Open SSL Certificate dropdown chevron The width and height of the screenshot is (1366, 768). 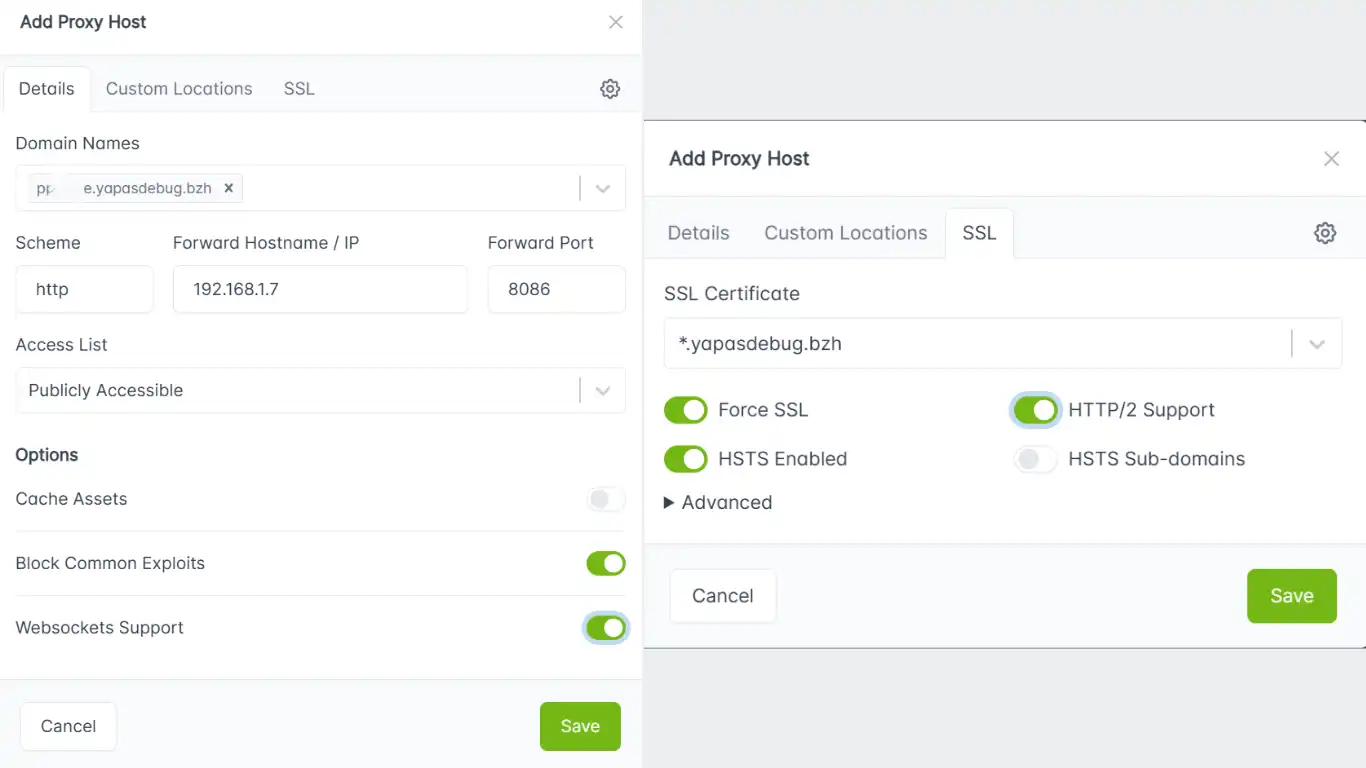pos(1317,344)
